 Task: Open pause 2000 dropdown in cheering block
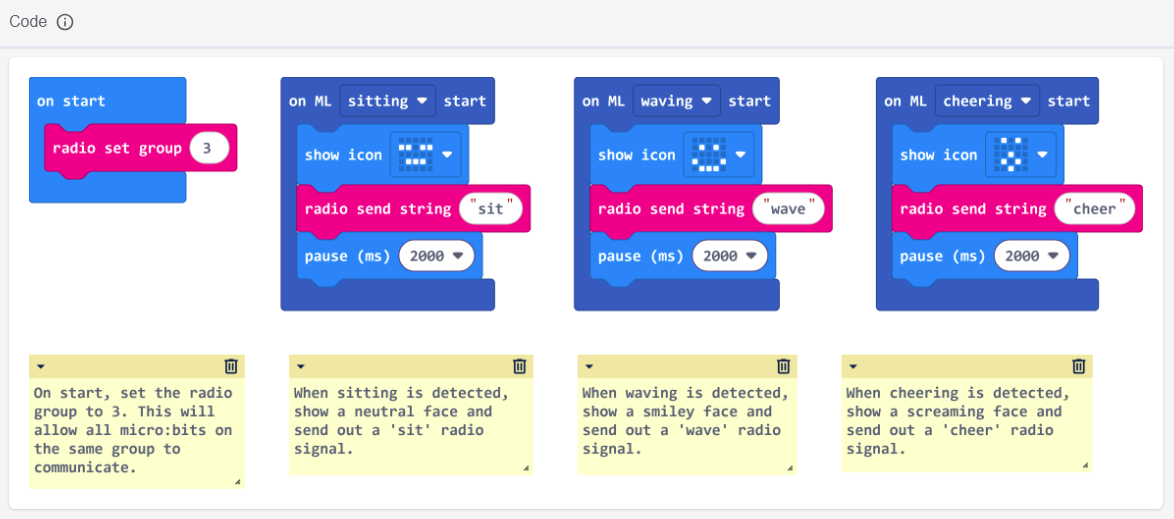1030,256
